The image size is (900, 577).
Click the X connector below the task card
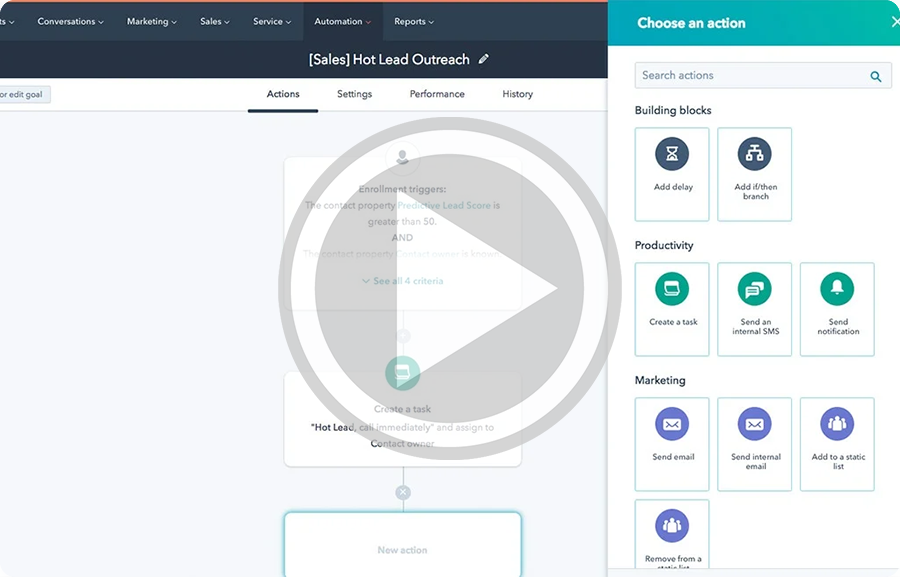[403, 492]
